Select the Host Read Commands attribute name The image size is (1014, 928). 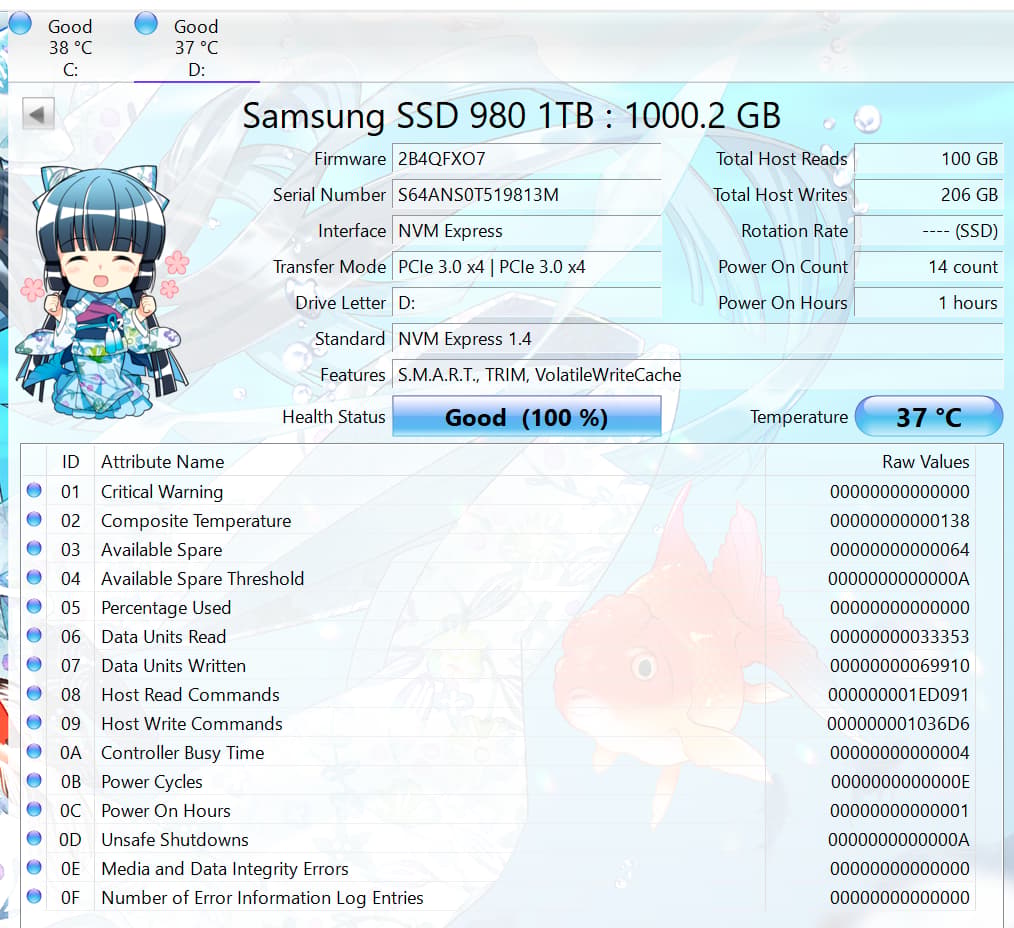point(191,695)
